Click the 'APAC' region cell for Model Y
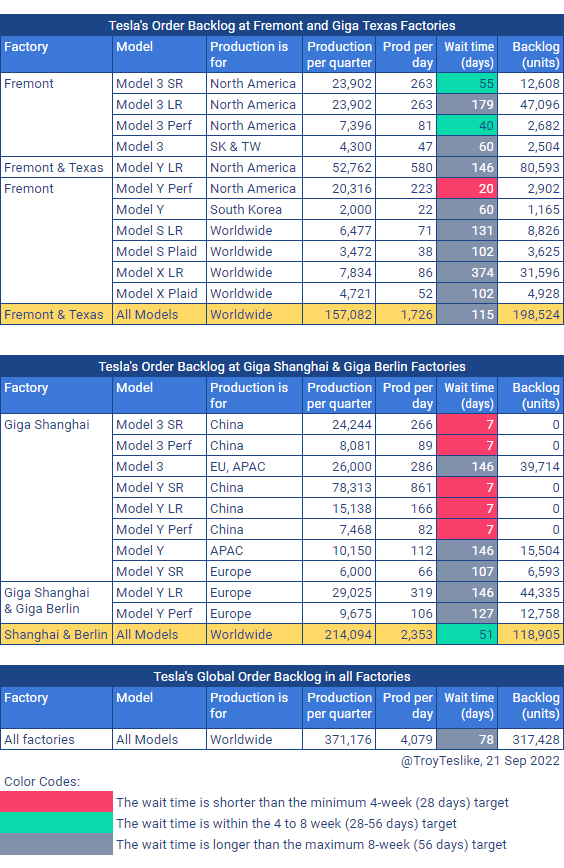The width and height of the screenshot is (564, 868). 254,551
